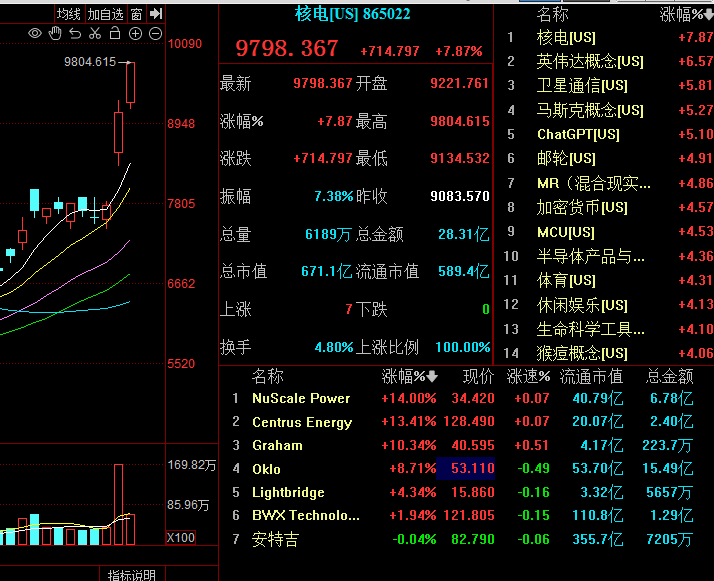The width and height of the screenshot is (714, 581).
Task: Sort stocks by 涨速% column header
Action: pos(528,376)
